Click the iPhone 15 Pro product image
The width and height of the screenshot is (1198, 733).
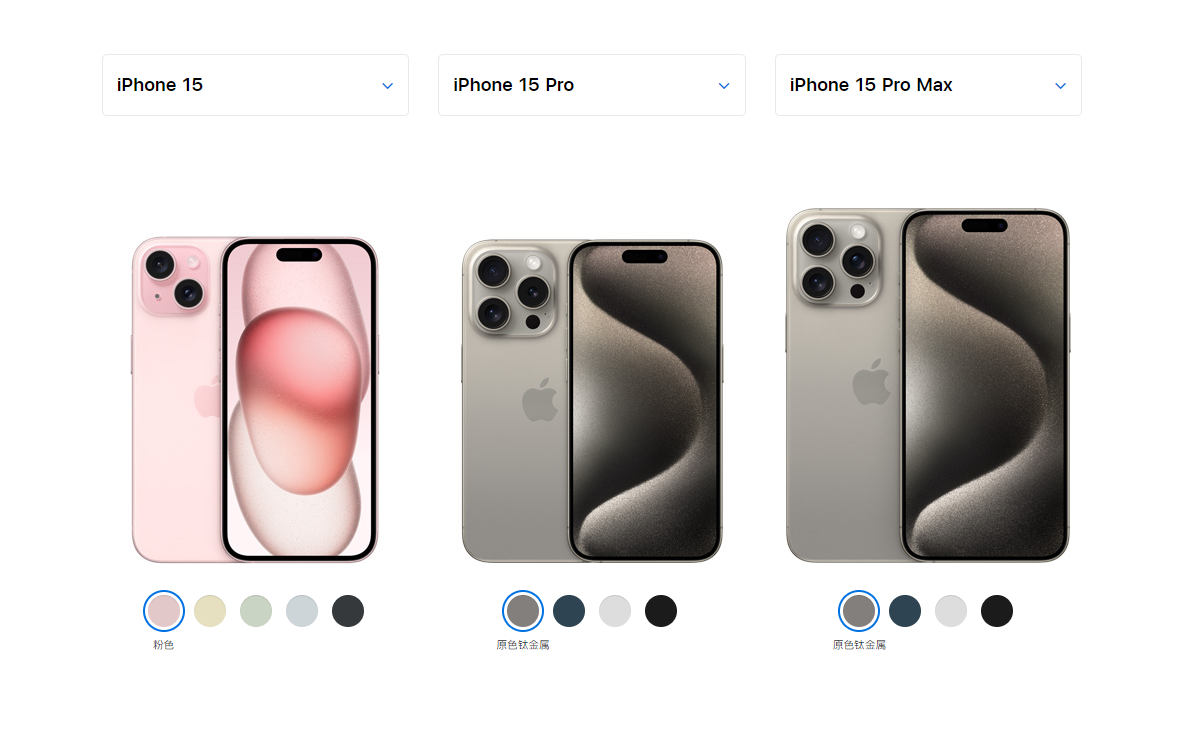point(592,401)
